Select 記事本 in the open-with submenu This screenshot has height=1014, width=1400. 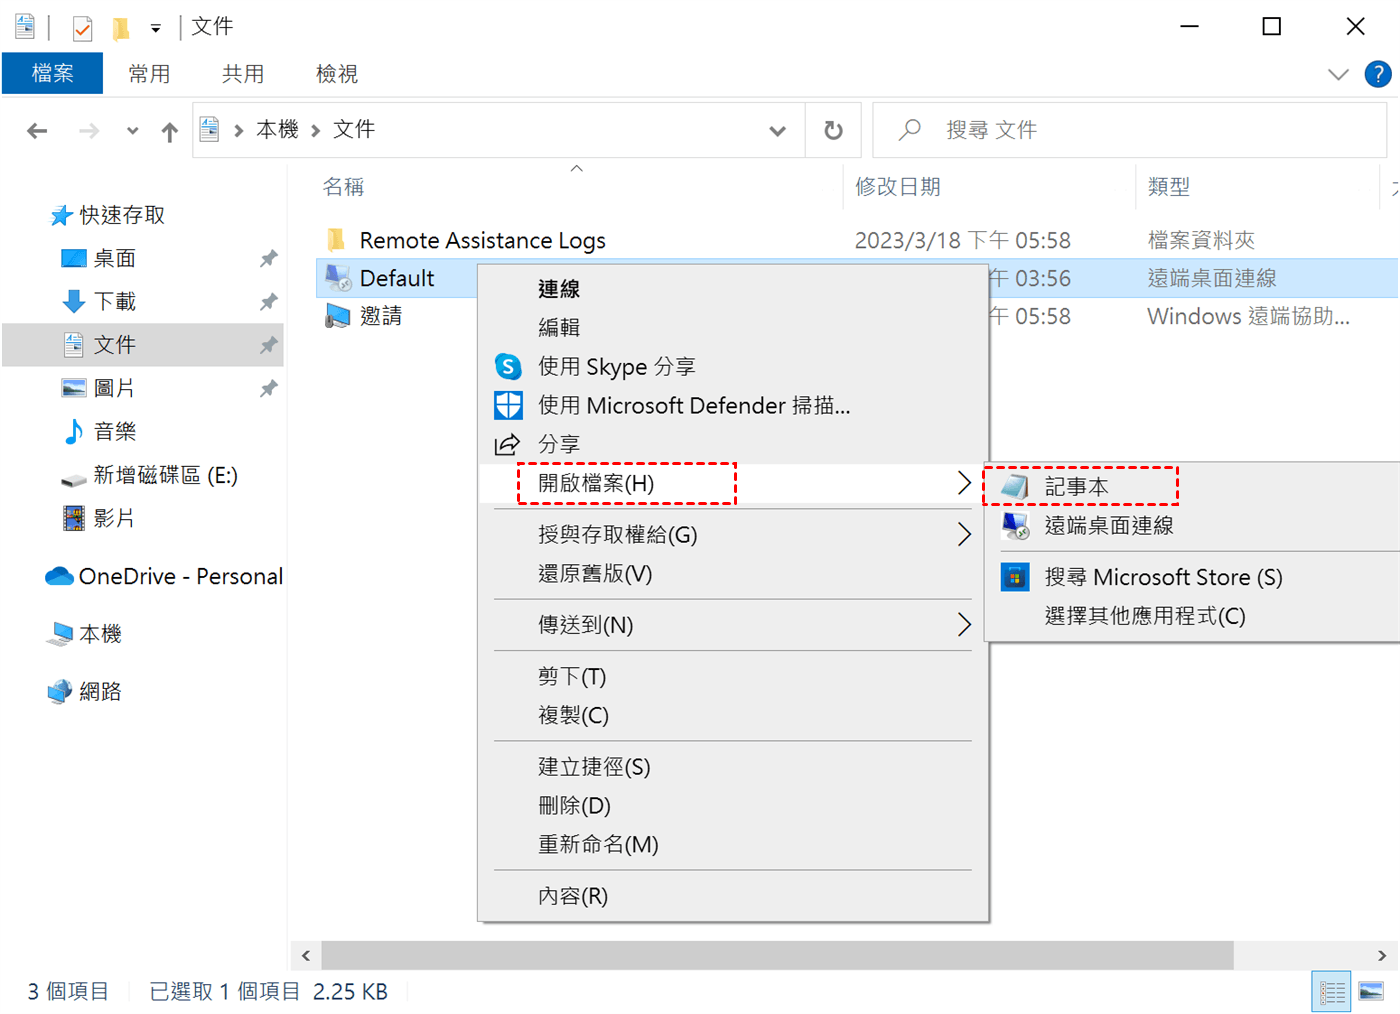pyautogui.click(x=1192, y=487)
